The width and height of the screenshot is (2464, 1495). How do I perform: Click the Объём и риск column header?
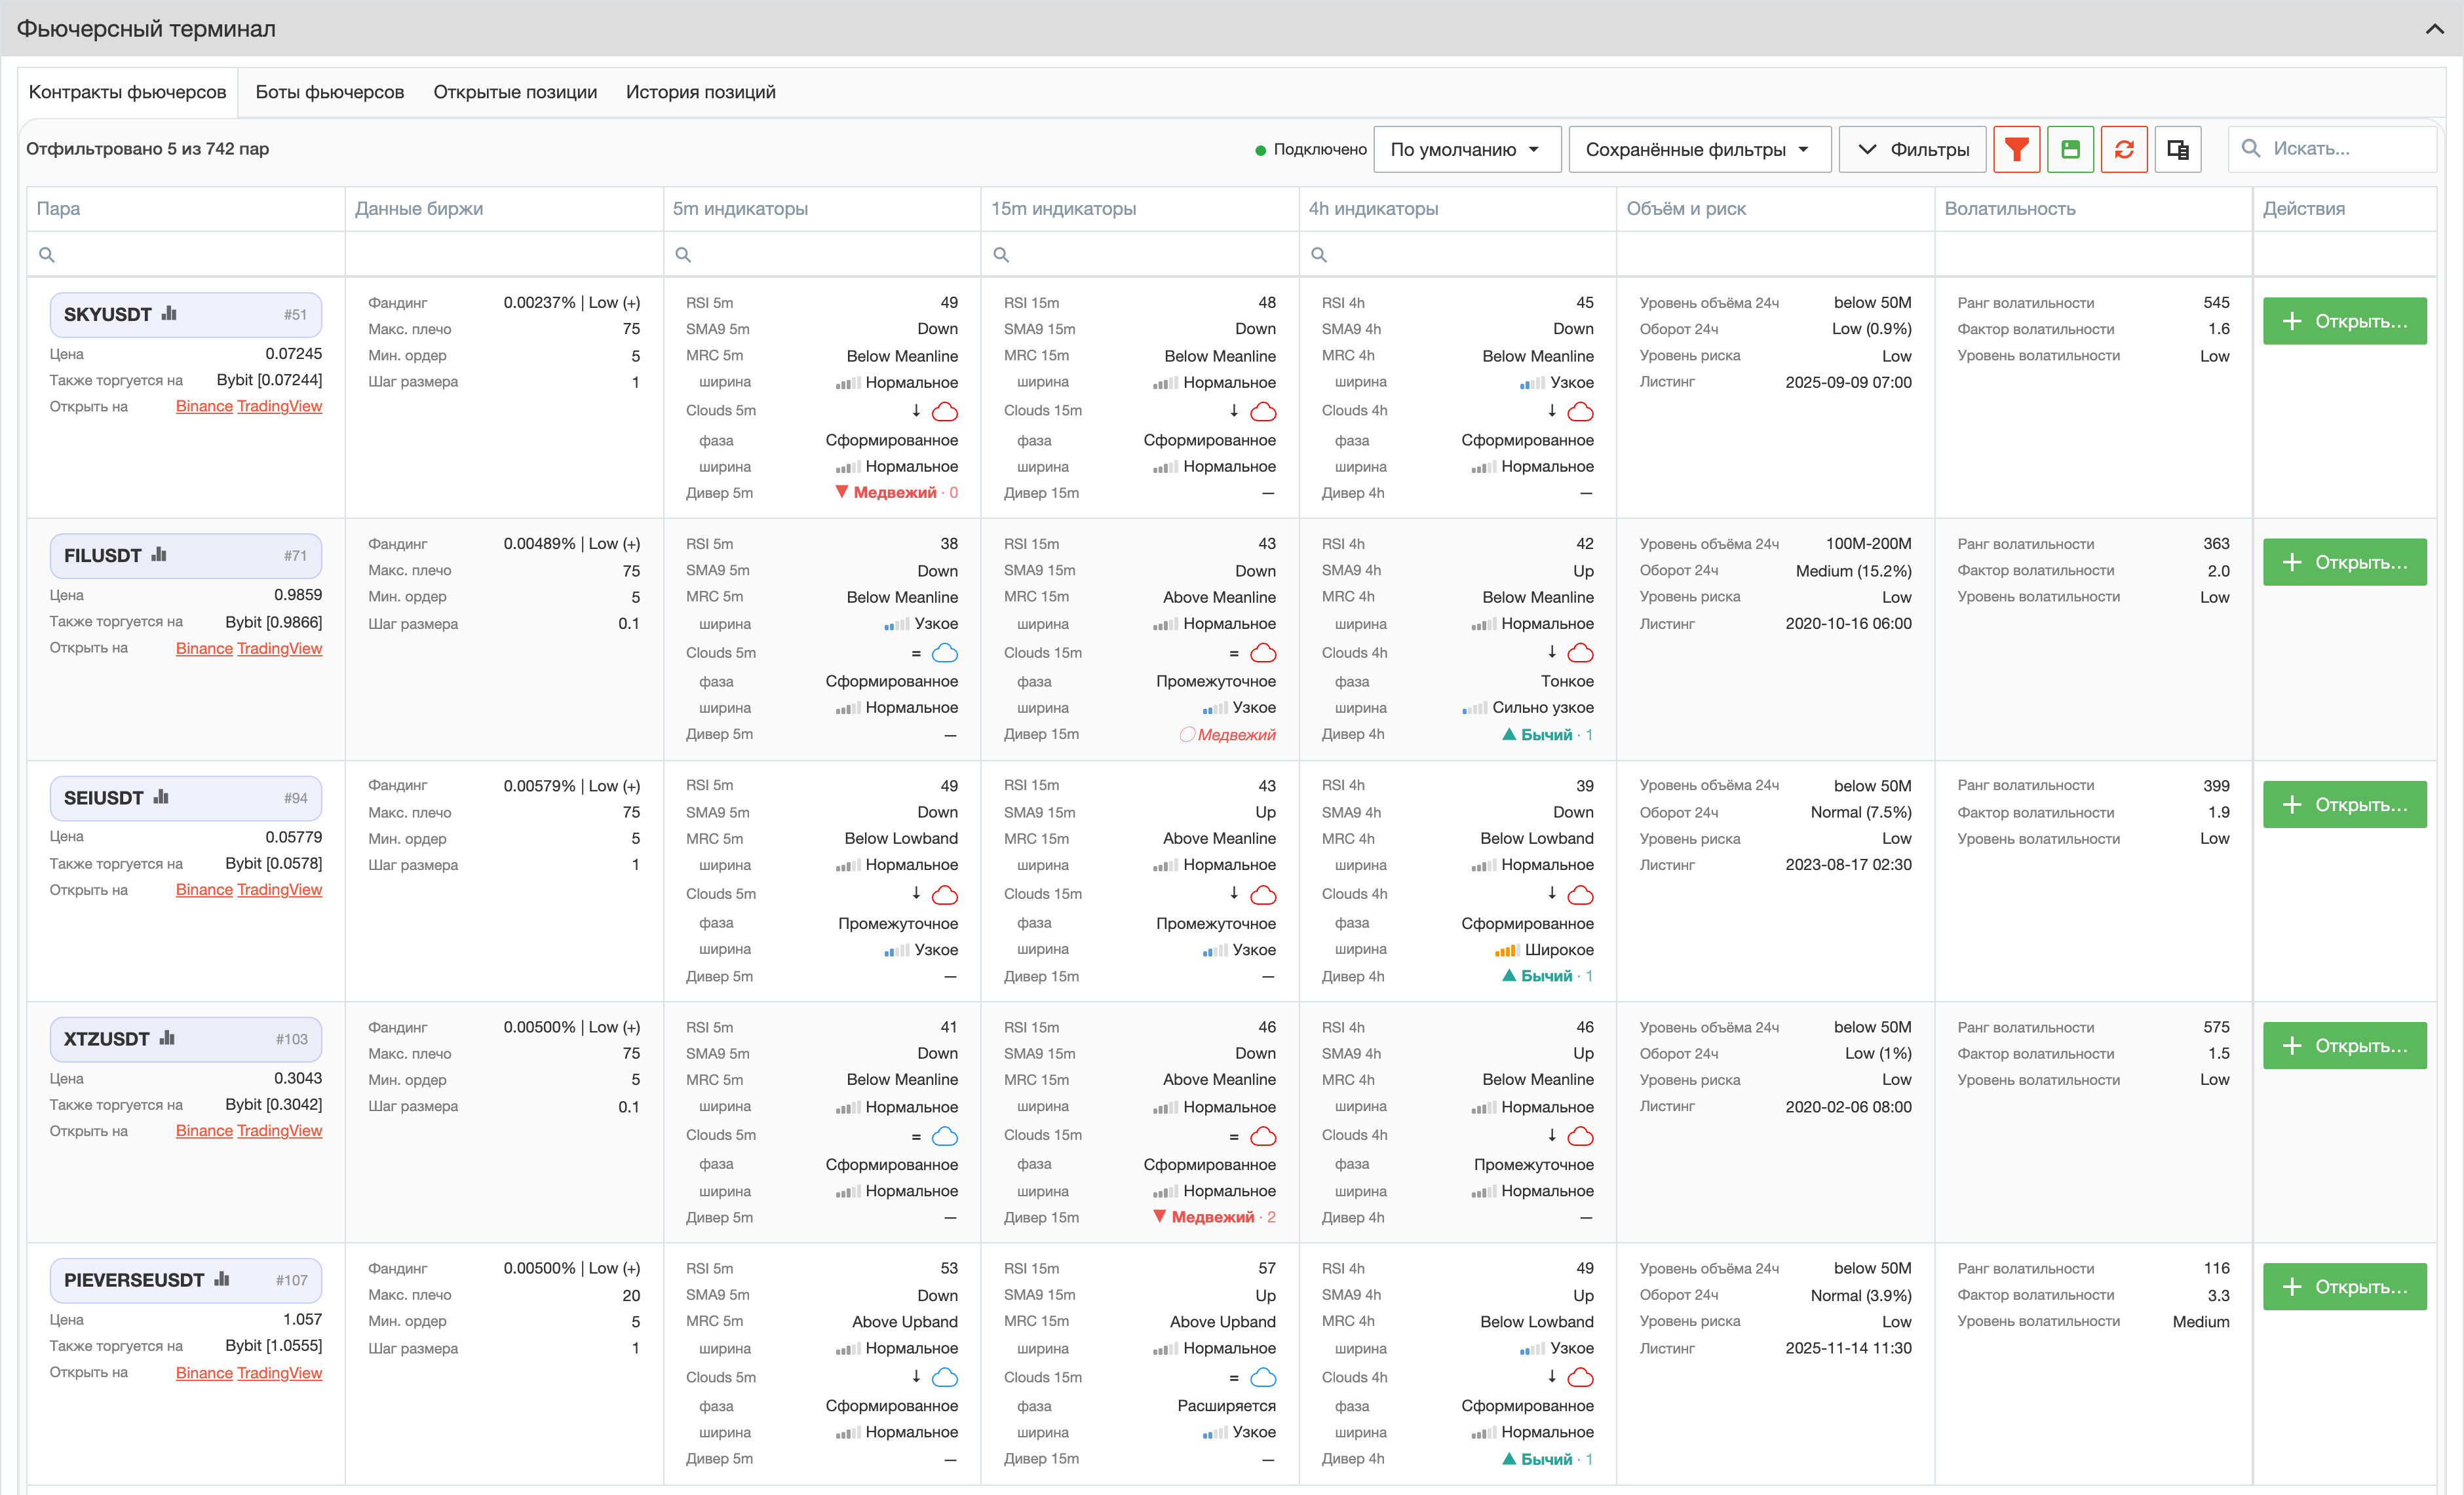[1775, 208]
